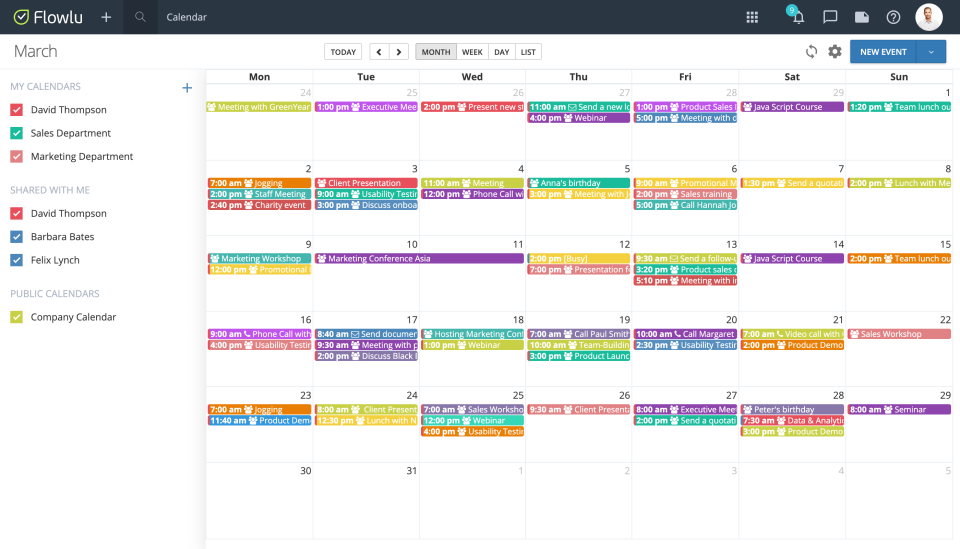Open 7:00 am Jogging event on 2nd
Screen dimensions: 960x549
(260, 182)
